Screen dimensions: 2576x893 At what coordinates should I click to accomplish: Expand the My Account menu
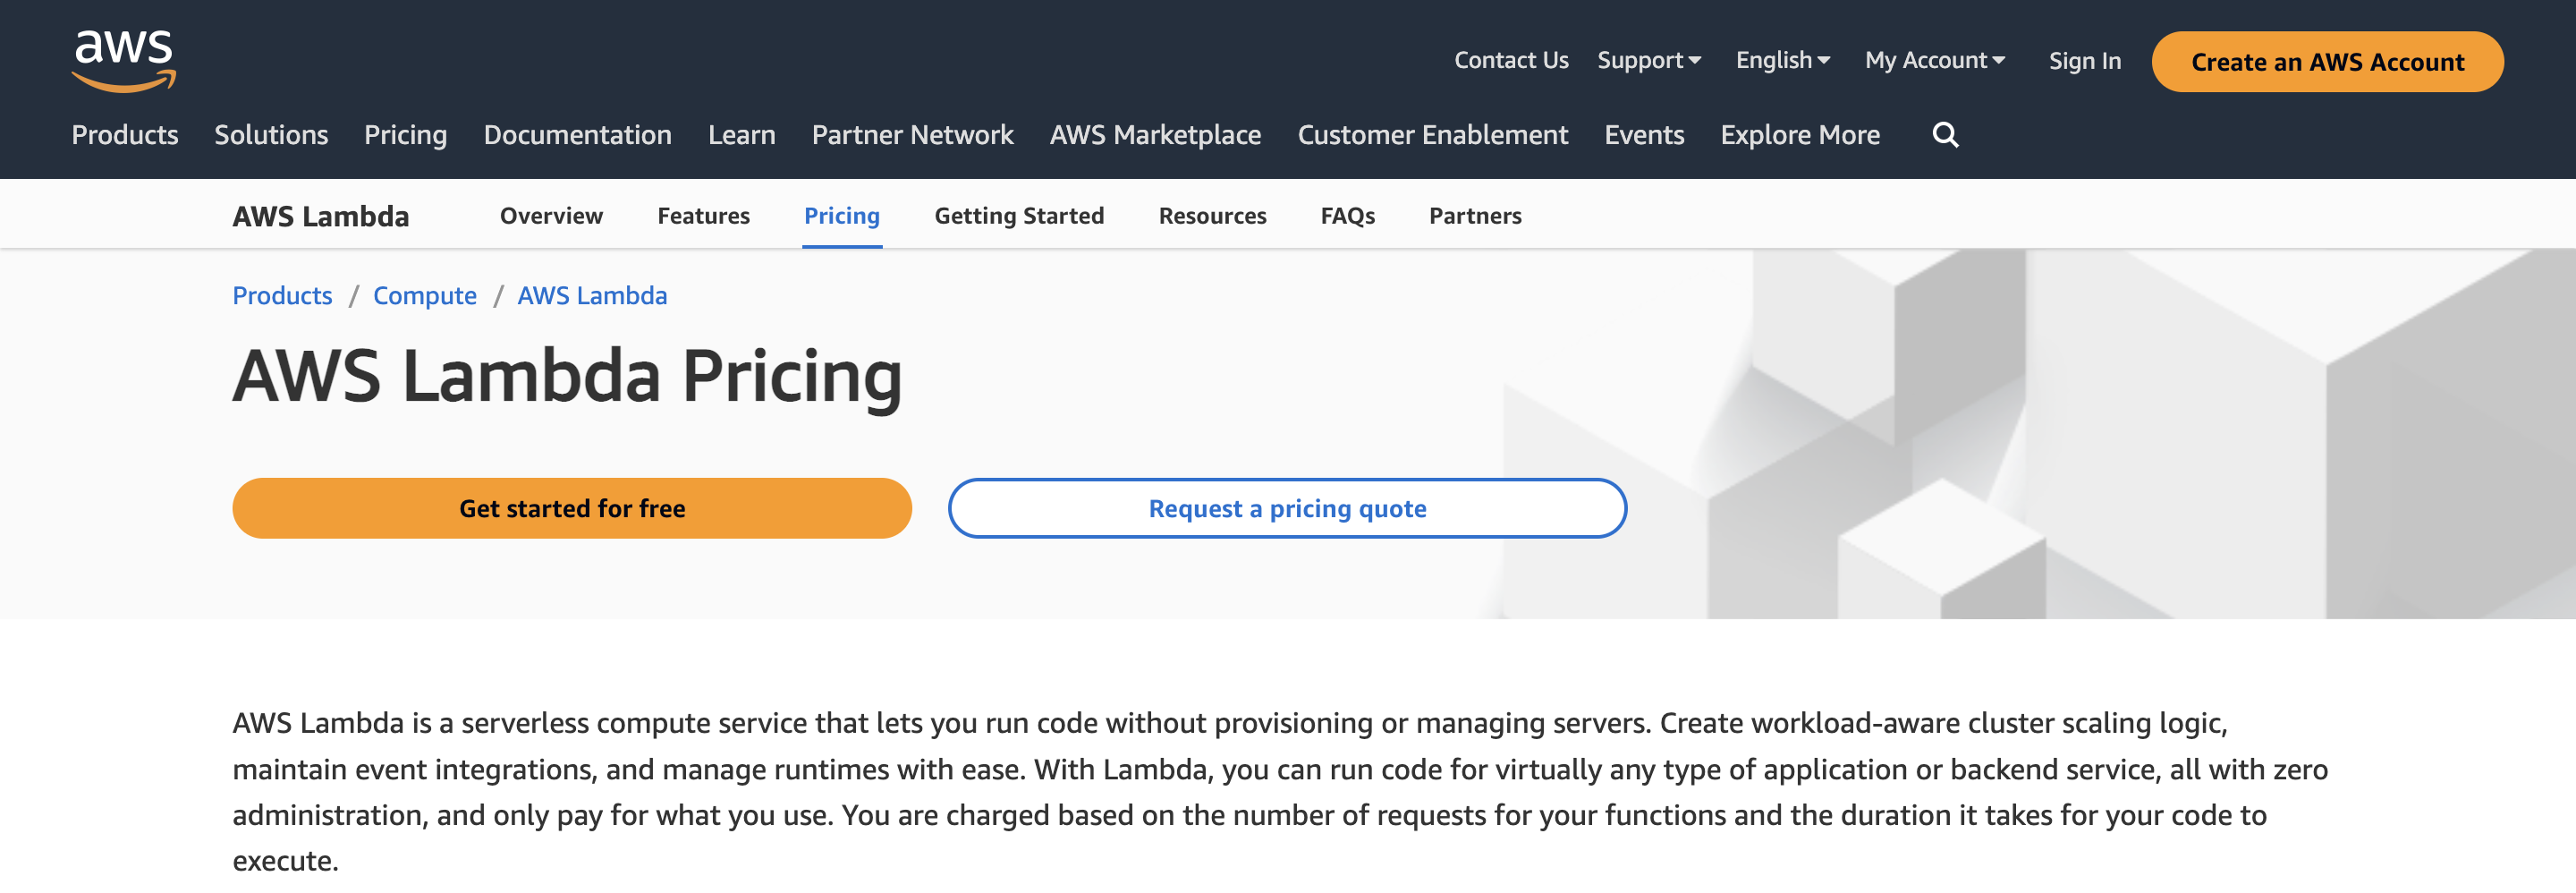[1935, 61]
